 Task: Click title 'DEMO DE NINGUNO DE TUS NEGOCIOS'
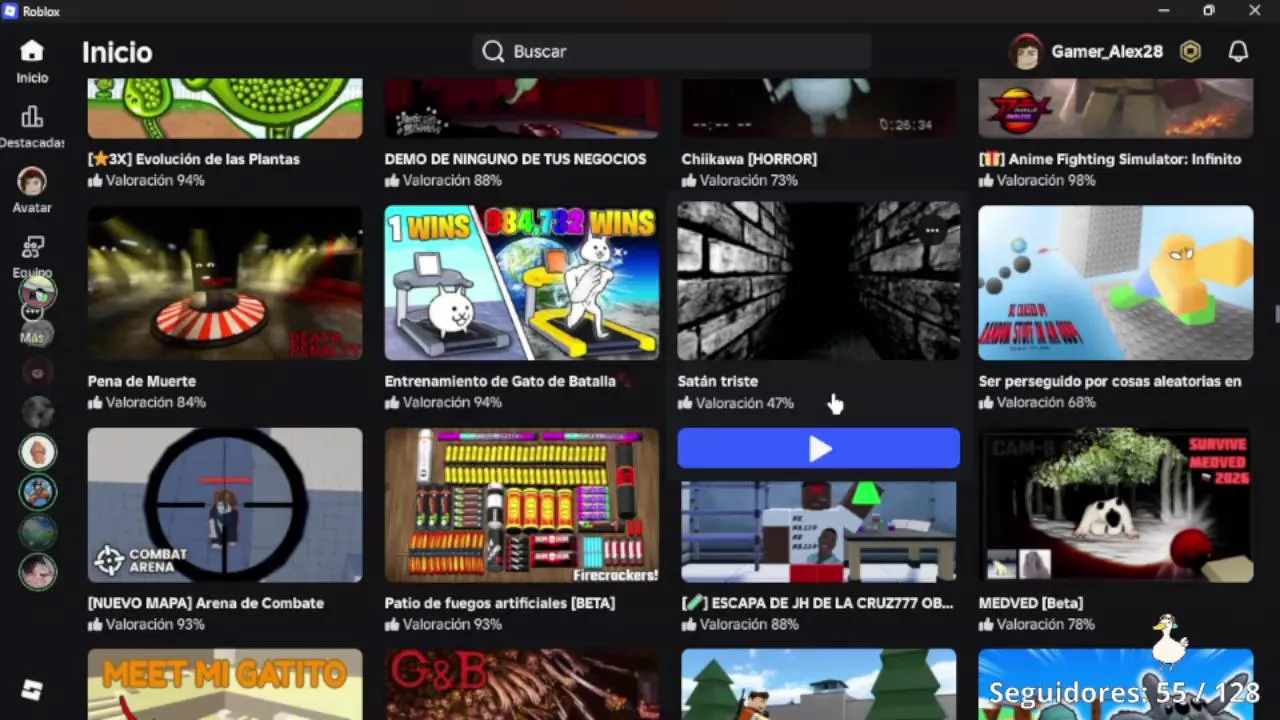(515, 159)
